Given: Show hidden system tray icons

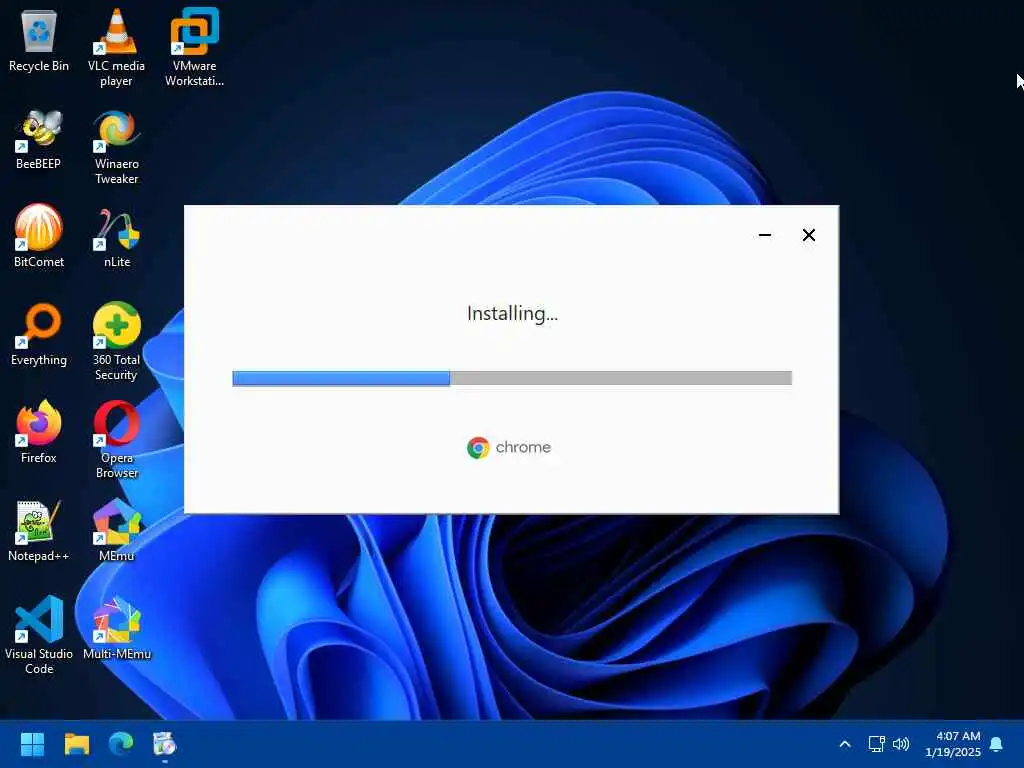Looking at the screenshot, I should [x=844, y=744].
